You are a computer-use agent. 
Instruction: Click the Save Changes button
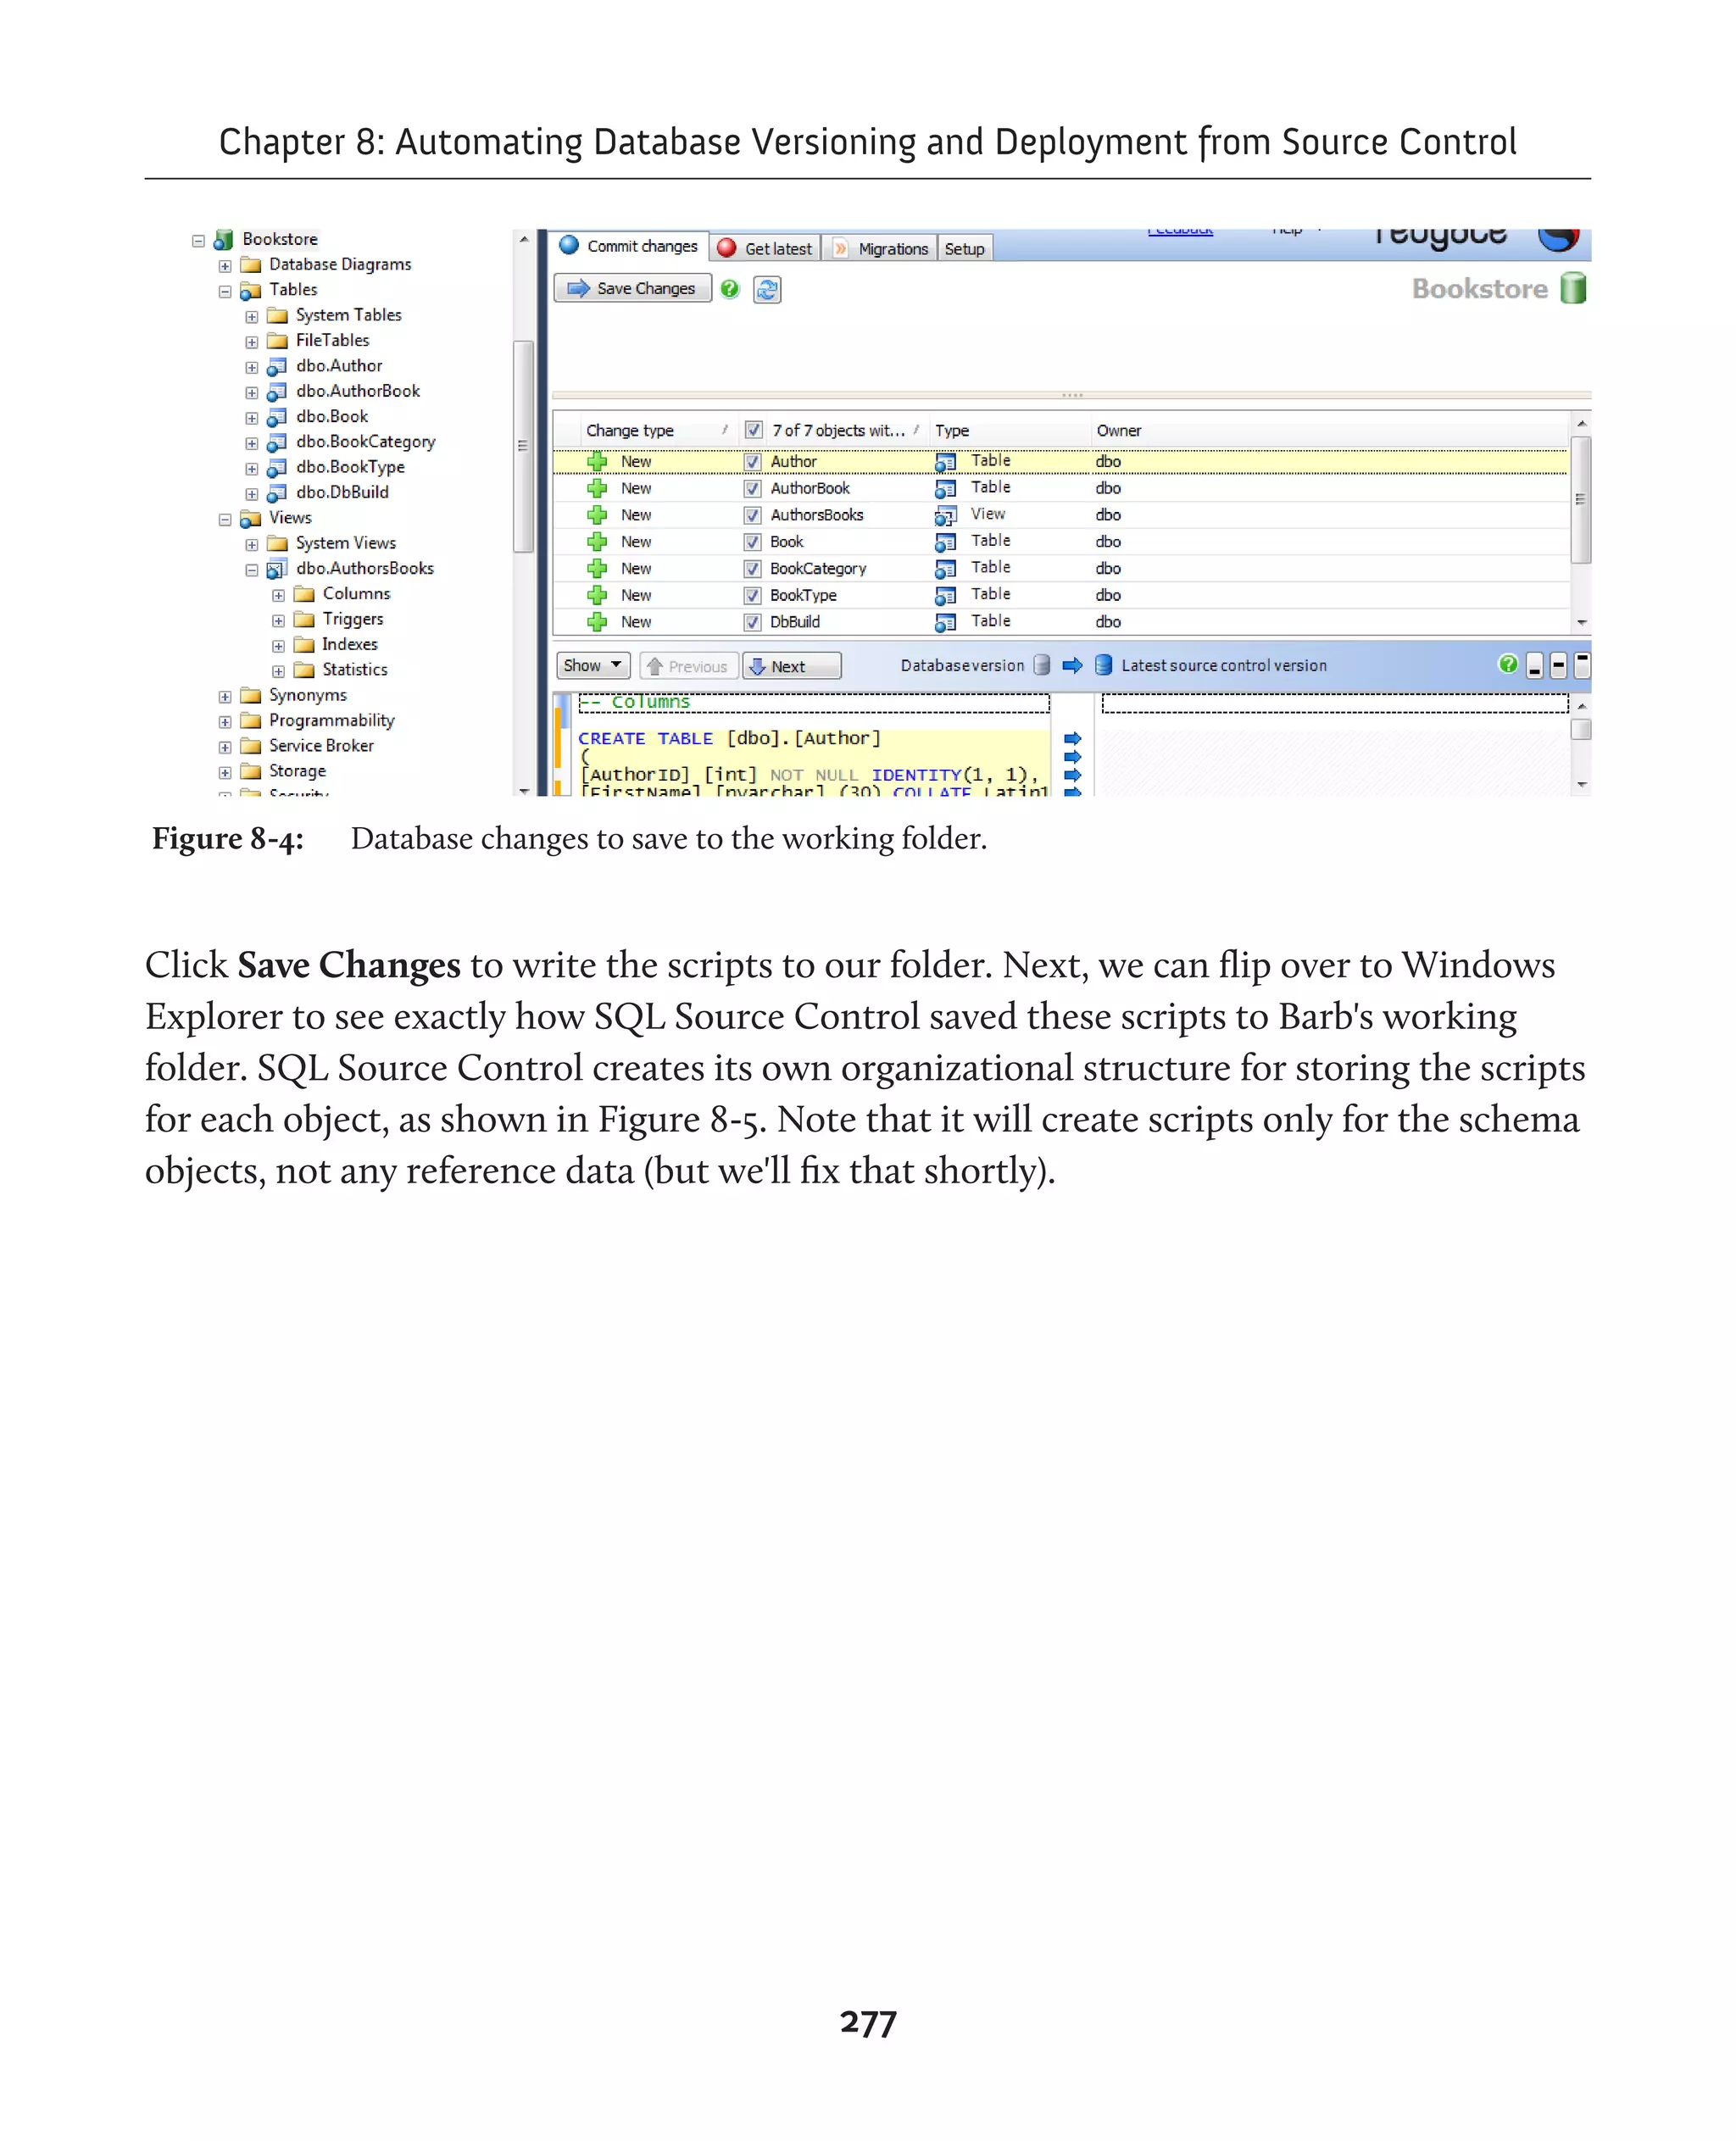click(633, 289)
